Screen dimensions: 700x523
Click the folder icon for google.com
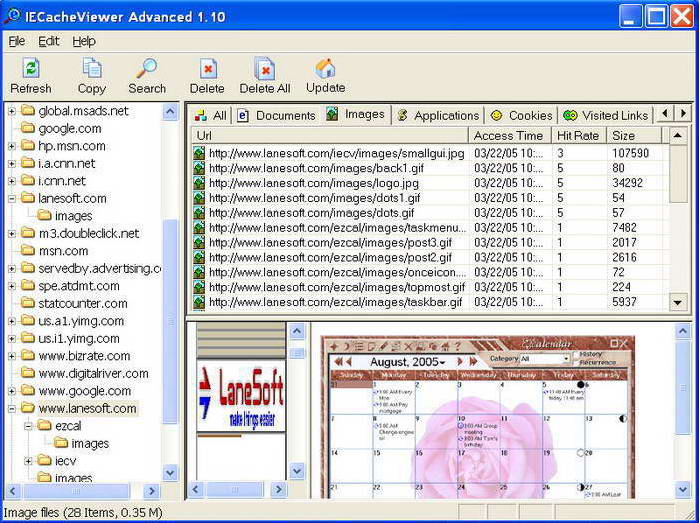click(28, 128)
